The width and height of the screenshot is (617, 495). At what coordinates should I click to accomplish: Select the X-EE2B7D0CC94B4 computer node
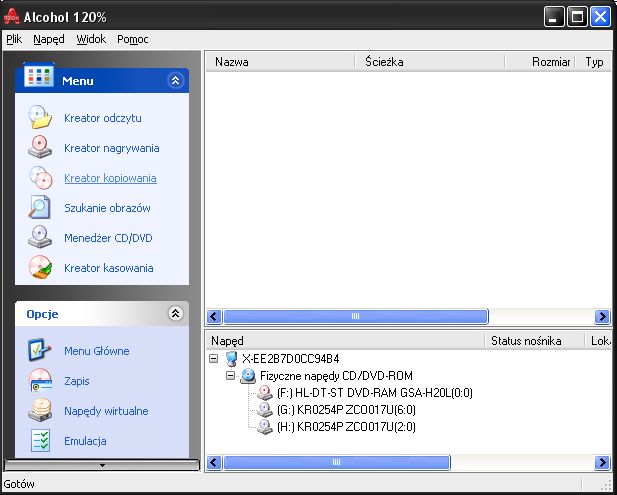click(x=290, y=358)
